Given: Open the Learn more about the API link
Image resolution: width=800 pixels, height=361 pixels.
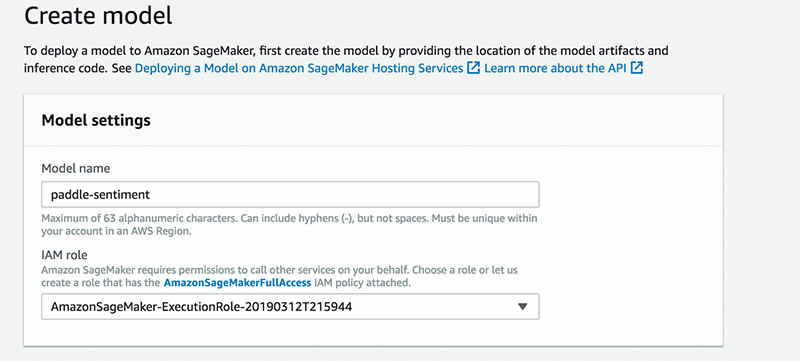Looking at the screenshot, I should click(555, 68).
